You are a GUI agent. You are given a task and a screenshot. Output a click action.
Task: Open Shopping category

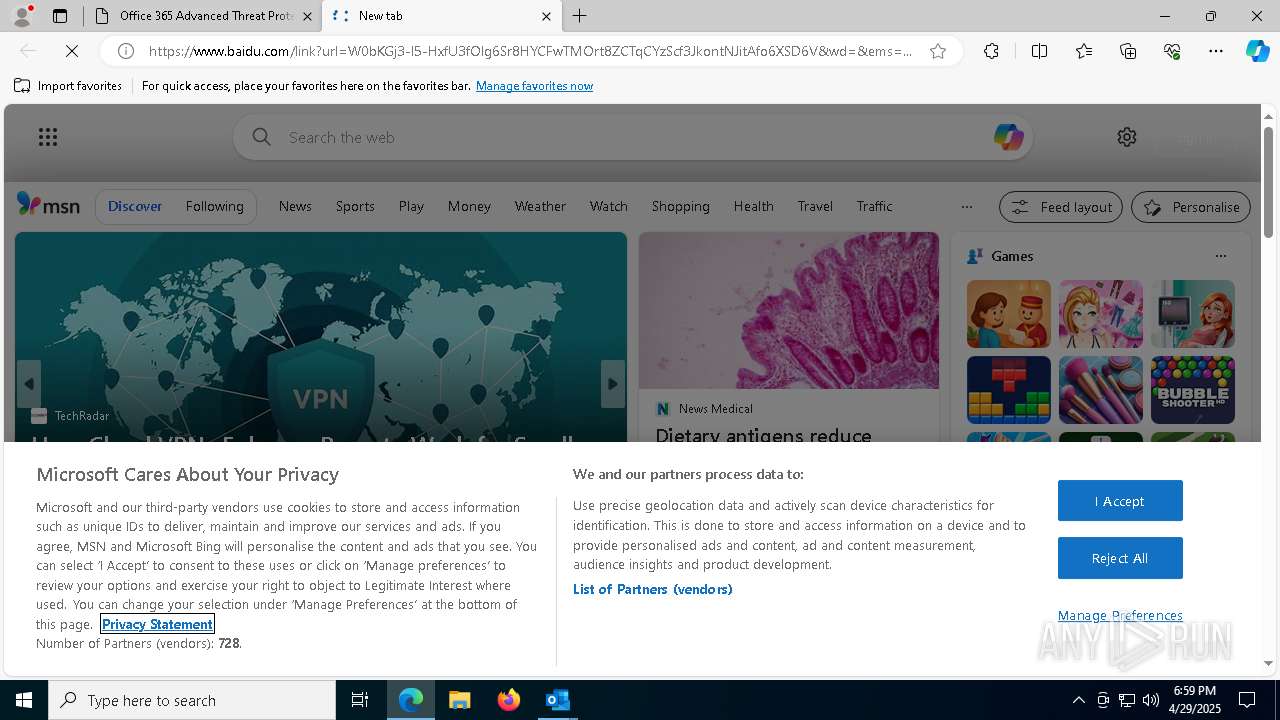(x=680, y=206)
